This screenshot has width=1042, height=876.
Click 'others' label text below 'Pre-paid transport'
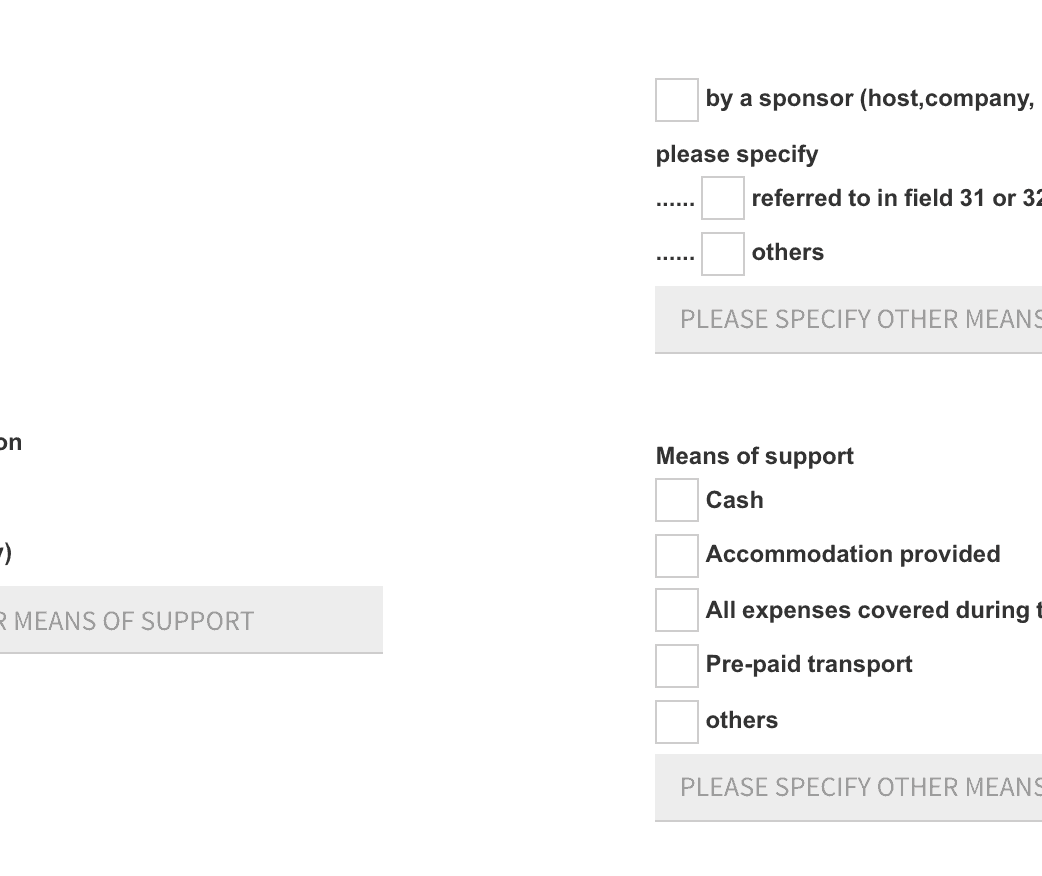[x=741, y=720]
